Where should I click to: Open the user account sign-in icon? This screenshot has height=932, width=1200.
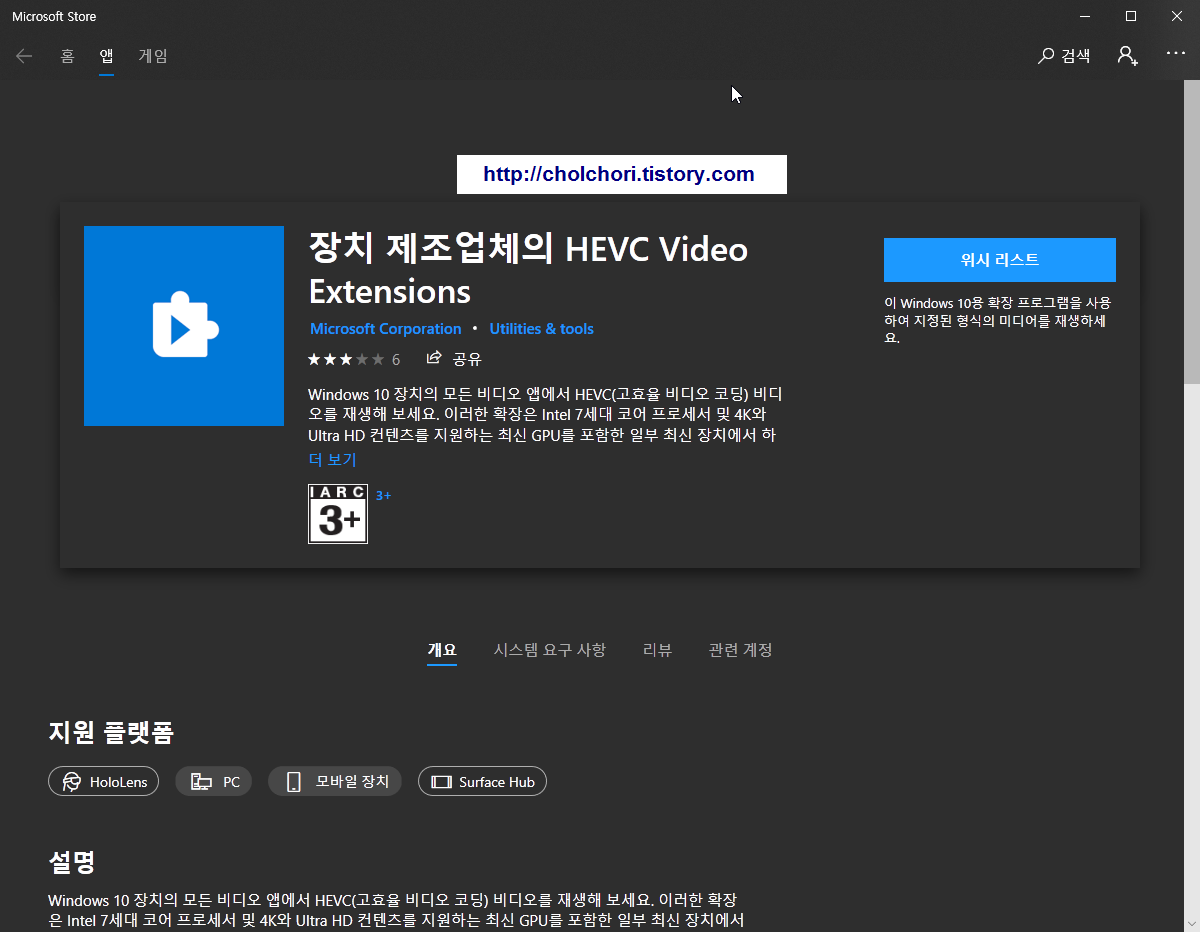[1128, 56]
